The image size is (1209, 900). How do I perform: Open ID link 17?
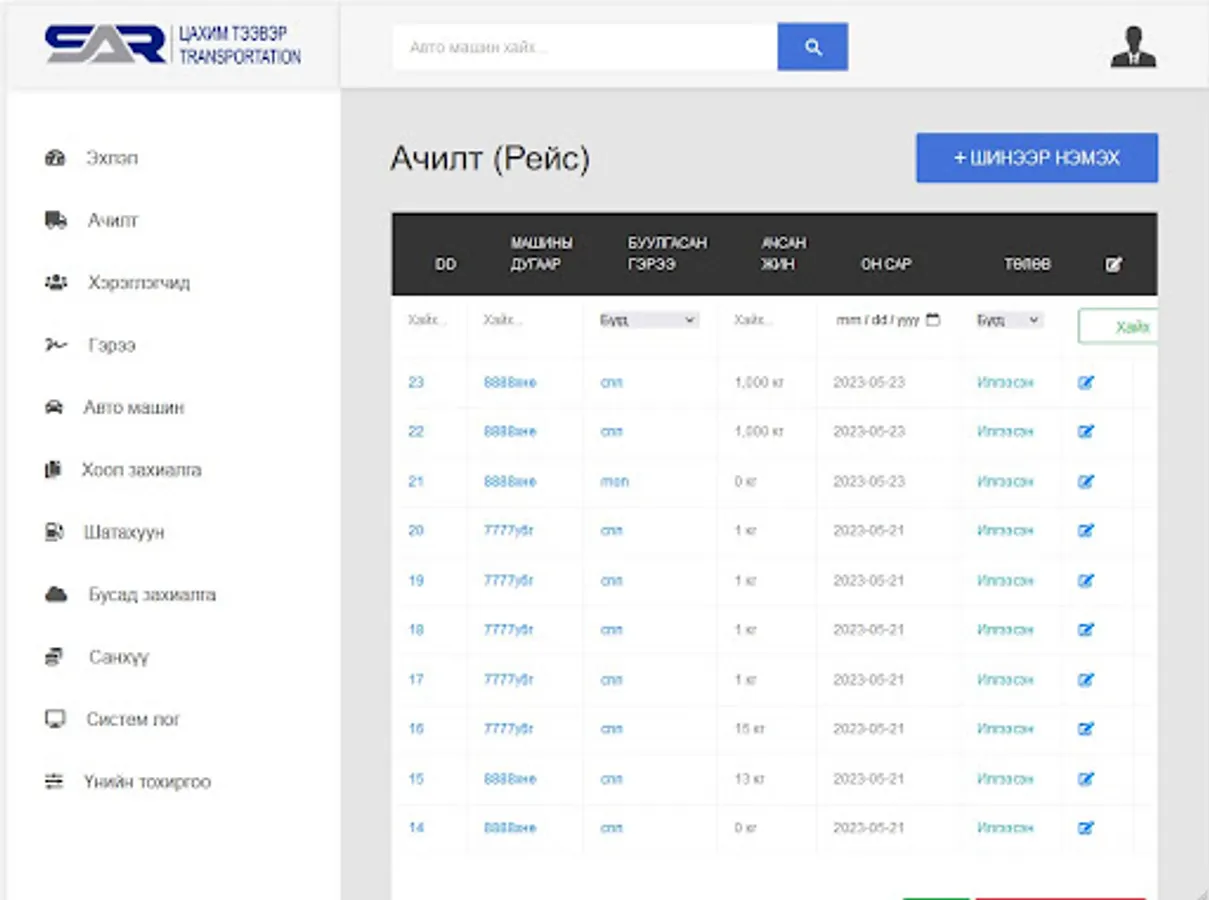coord(416,680)
